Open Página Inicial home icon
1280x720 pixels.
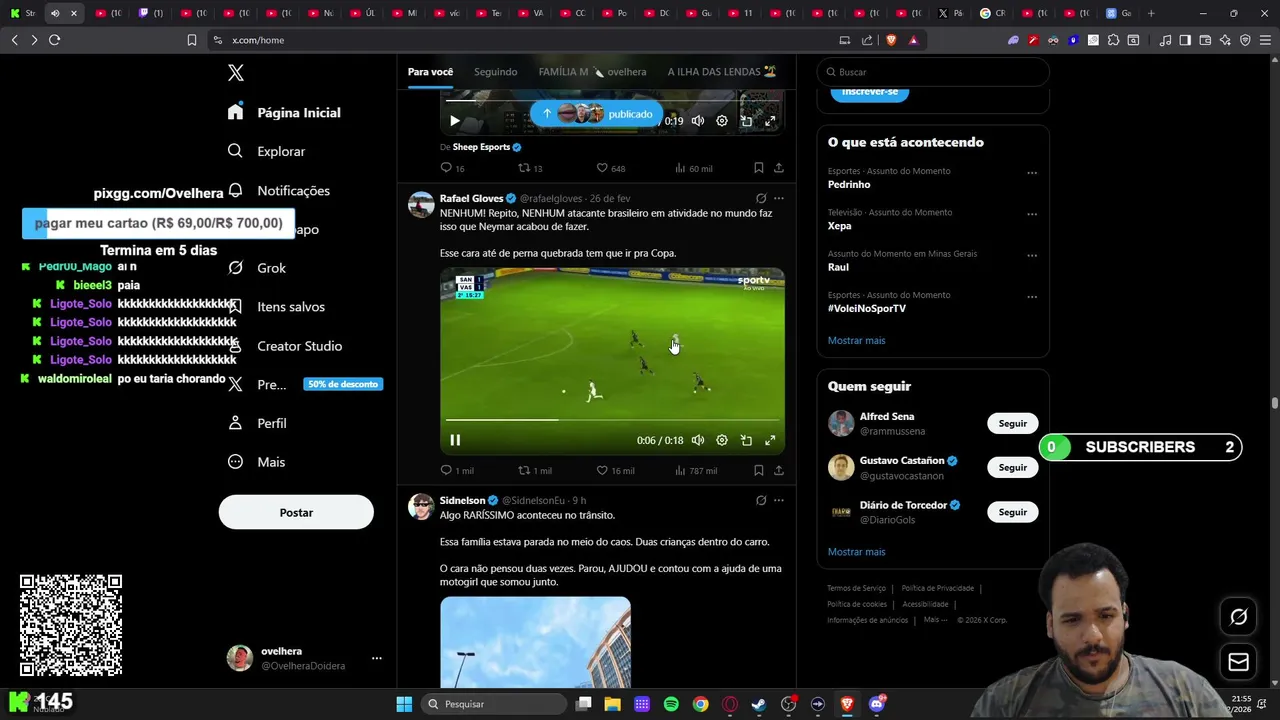(x=235, y=112)
